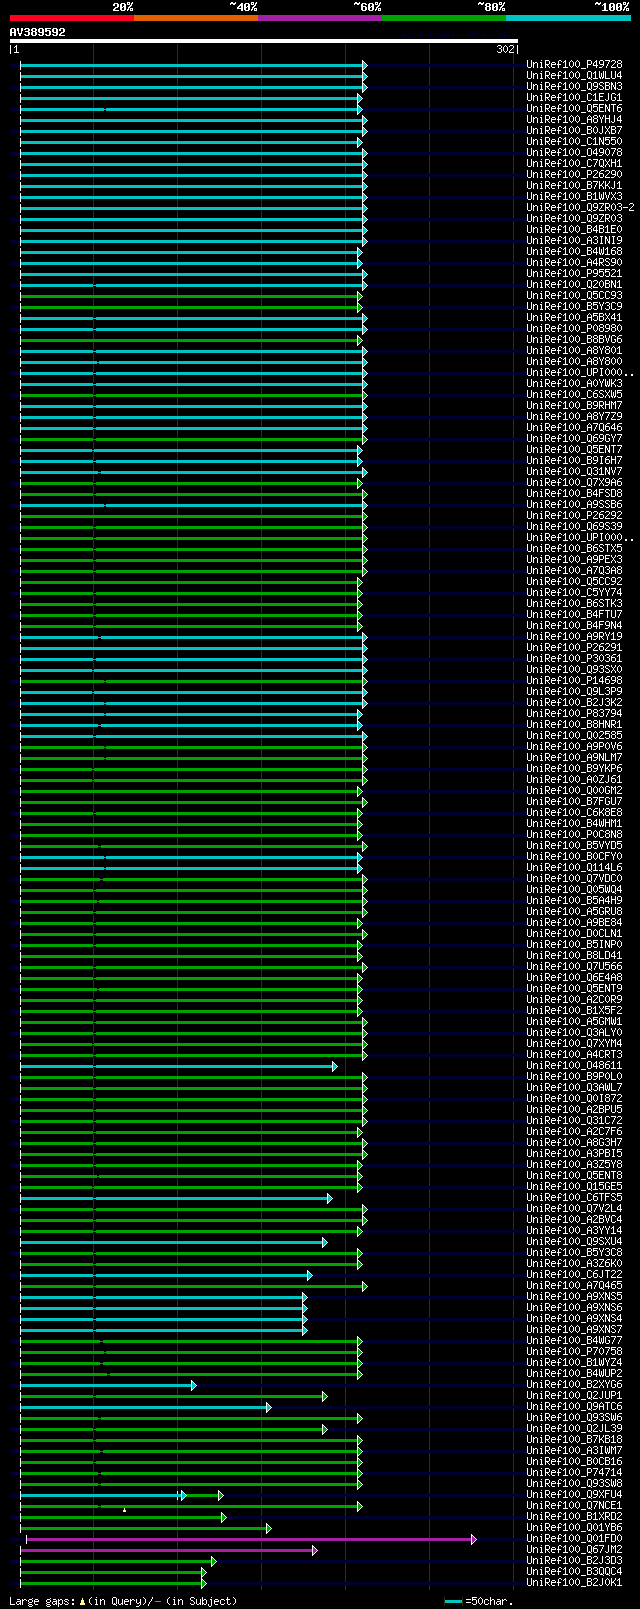Select hit label UniRef100_P74714
Screen dimensions: 640x1609
coord(574,1472)
